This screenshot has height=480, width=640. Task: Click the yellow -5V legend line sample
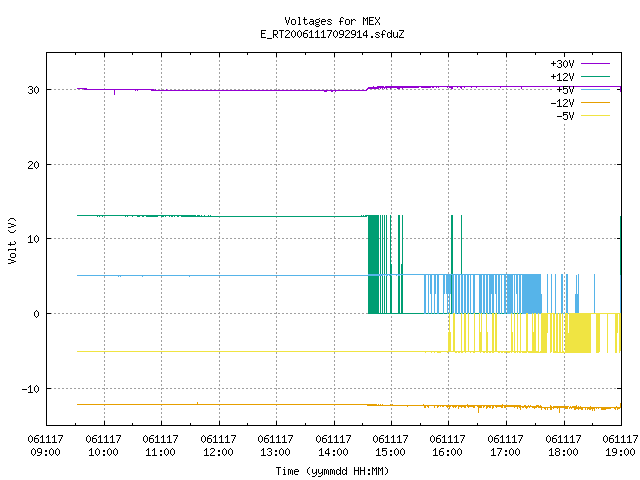pyautogui.click(x=596, y=116)
